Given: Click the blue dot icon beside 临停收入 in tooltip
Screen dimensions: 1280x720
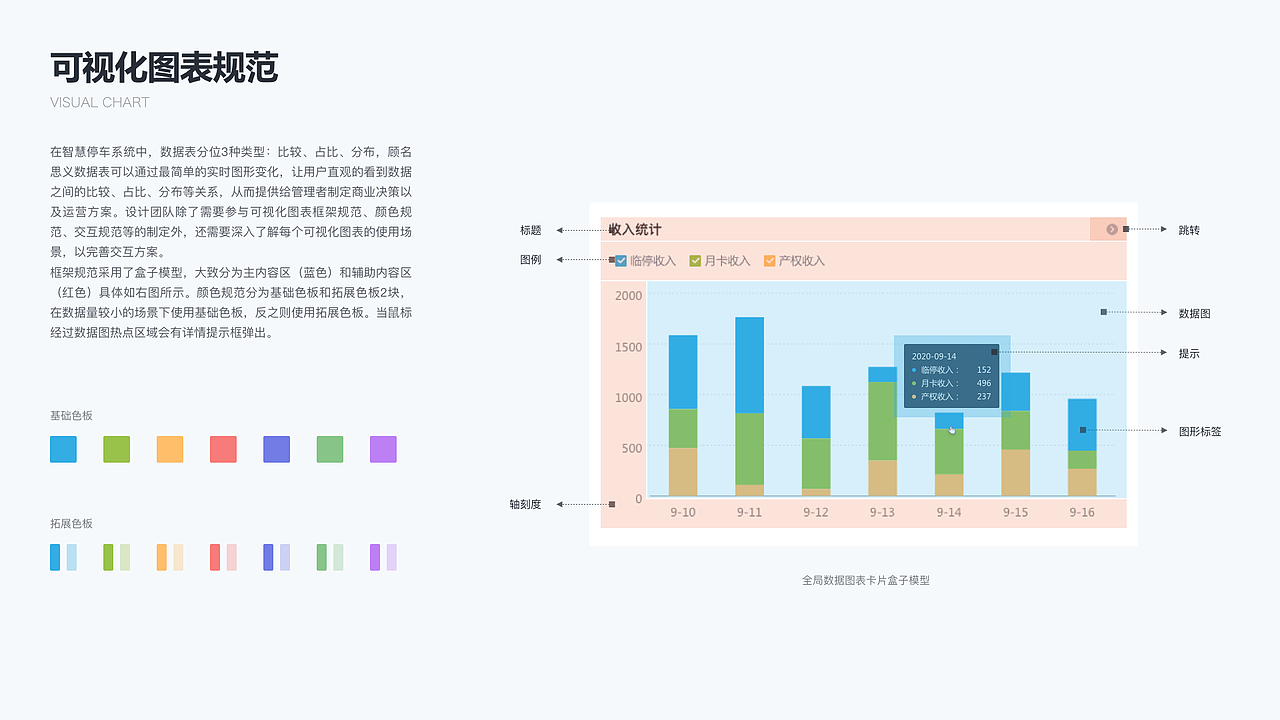Looking at the screenshot, I should pyautogui.click(x=913, y=369).
